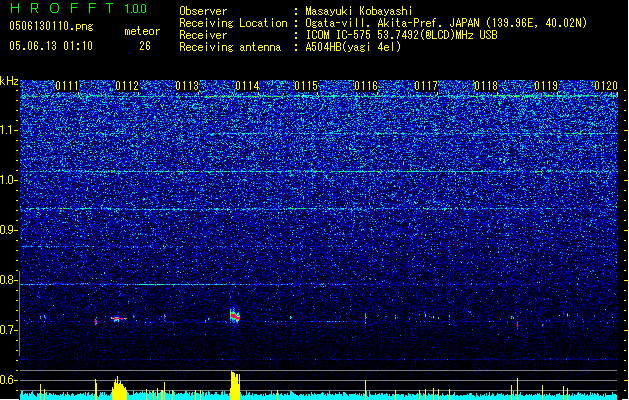Screen dimensions: 629x400
Task: Click the strong meteor echo near 0114
Action: click(x=235, y=316)
